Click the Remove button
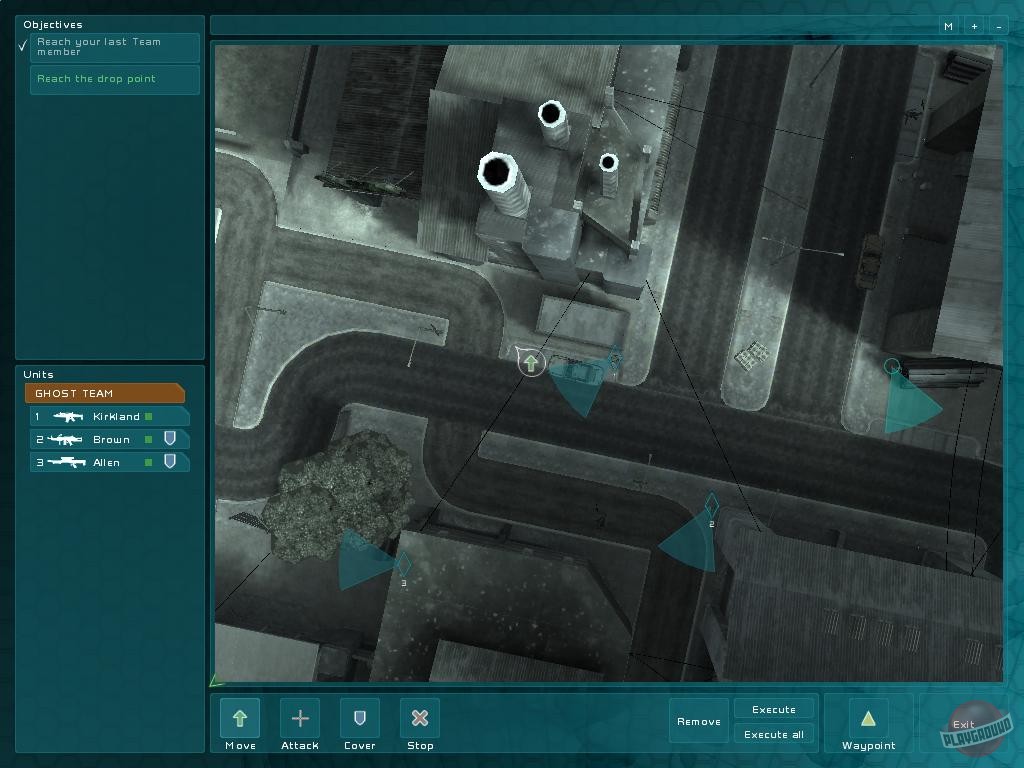The image size is (1024, 768). [698, 721]
